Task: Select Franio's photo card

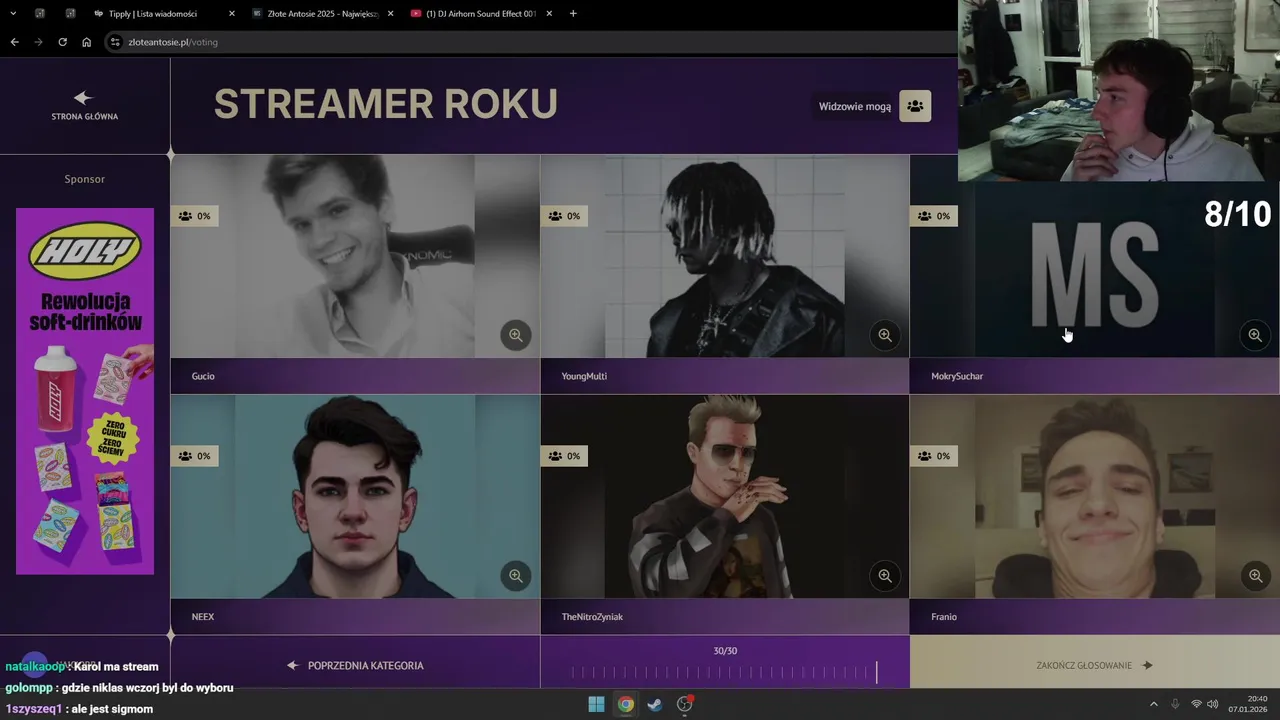Action: point(1094,496)
